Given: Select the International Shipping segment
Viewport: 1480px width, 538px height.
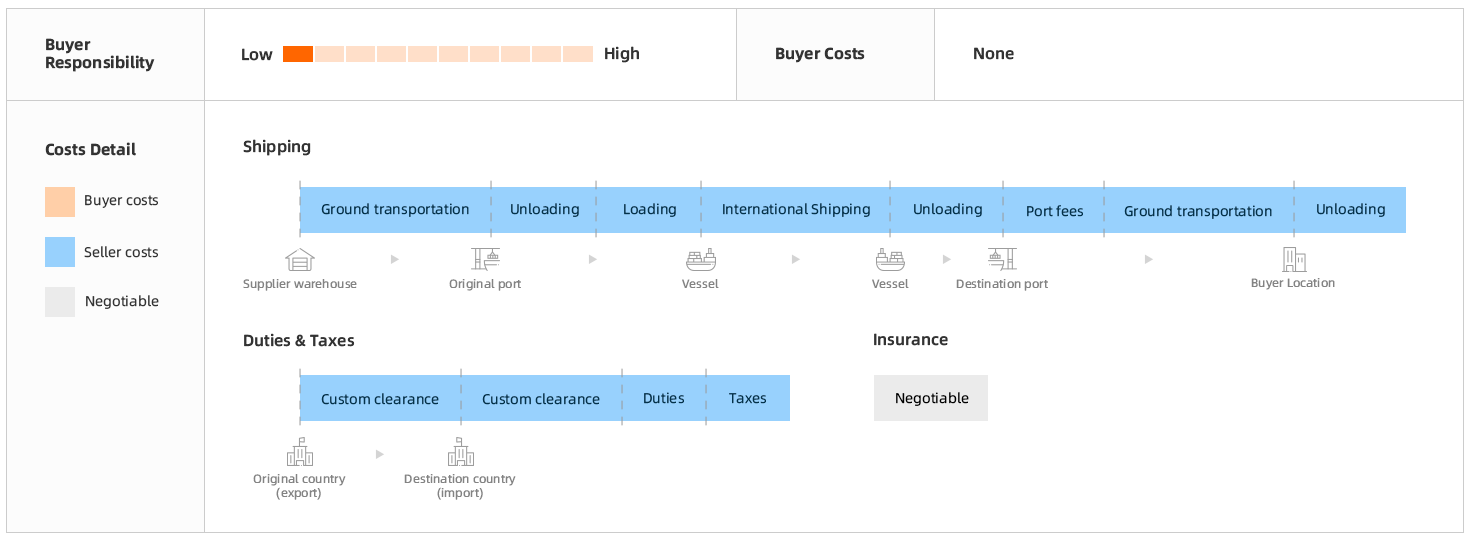Looking at the screenshot, I should pos(795,210).
